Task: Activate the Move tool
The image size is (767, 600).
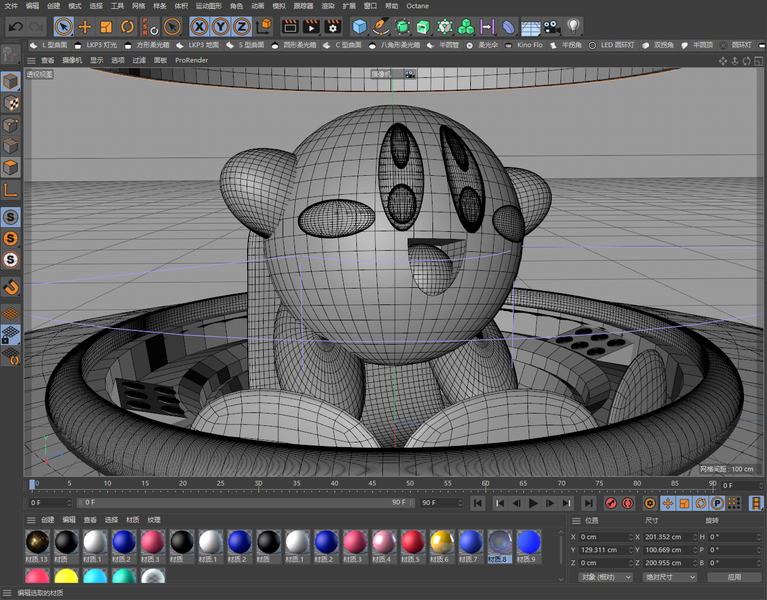Action: (85, 26)
